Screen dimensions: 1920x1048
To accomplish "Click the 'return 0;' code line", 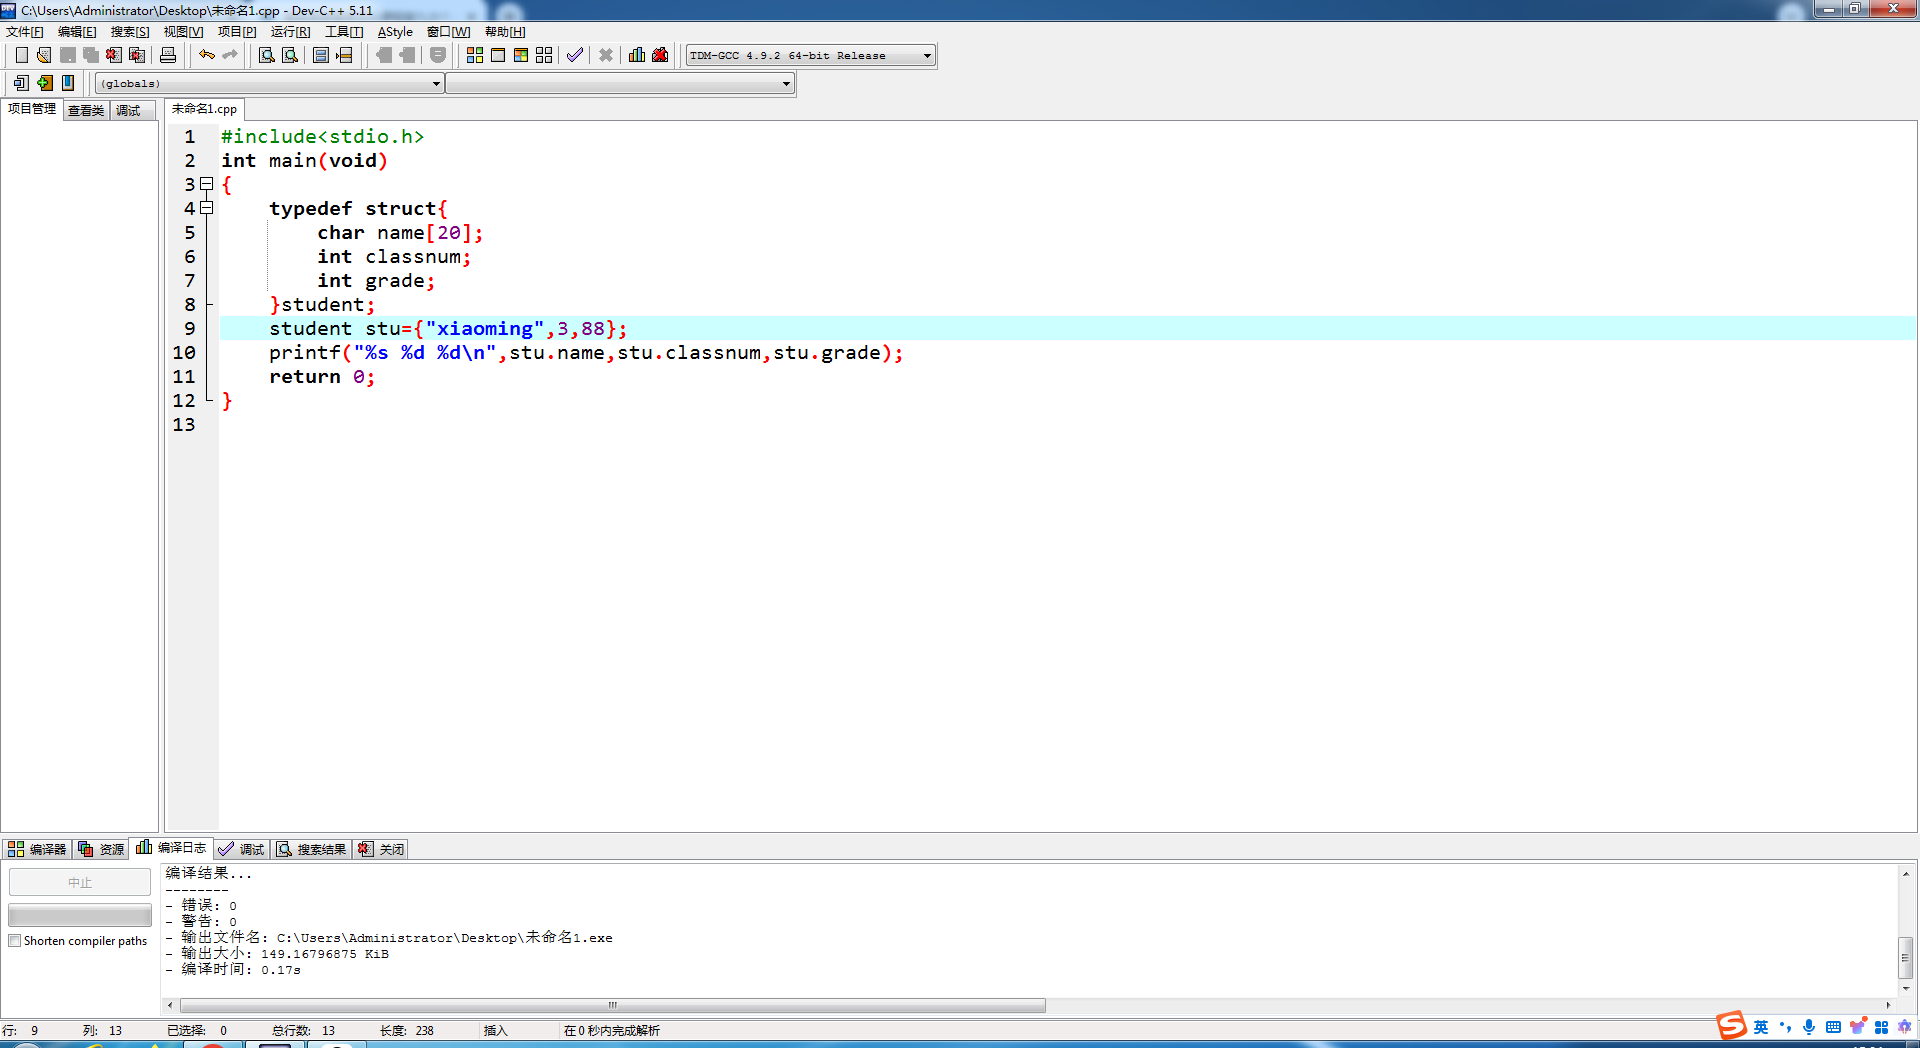I will tap(322, 376).
